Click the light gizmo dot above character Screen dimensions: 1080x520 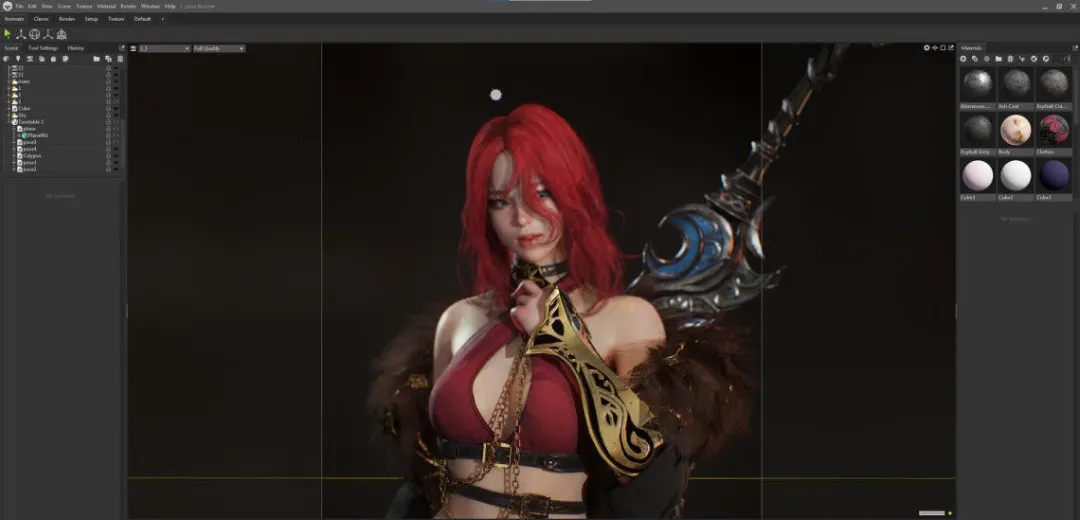coord(496,95)
